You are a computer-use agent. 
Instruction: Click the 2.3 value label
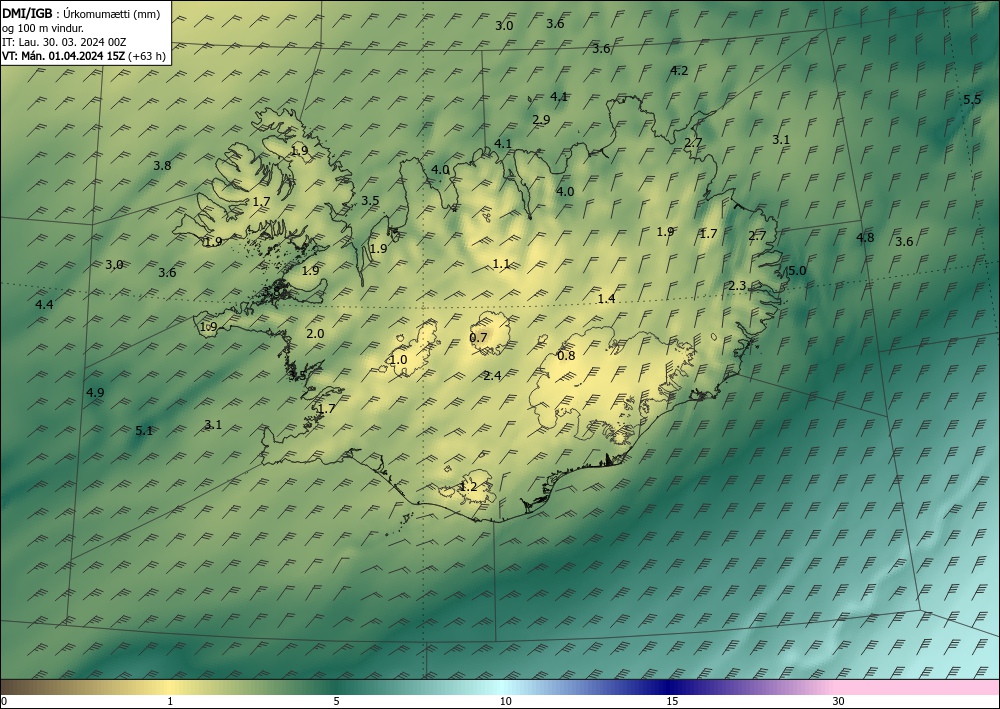[737, 286]
